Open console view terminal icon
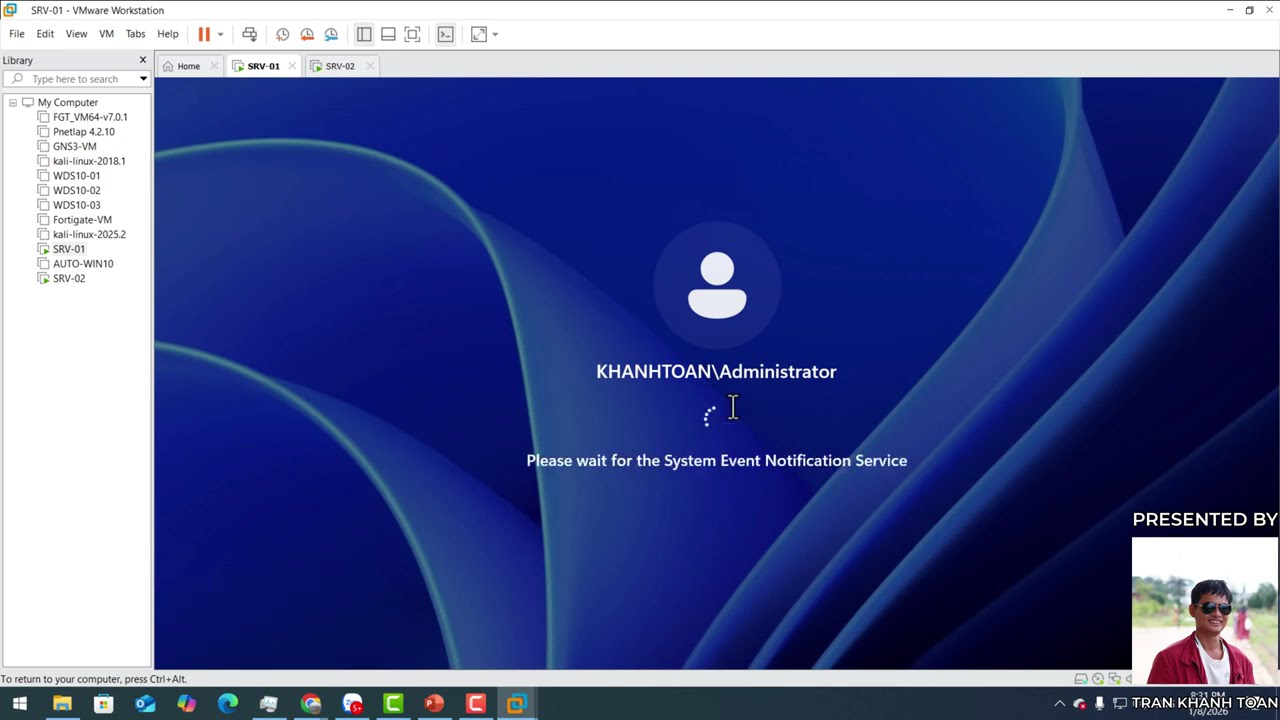The height and width of the screenshot is (720, 1280). tap(446, 34)
